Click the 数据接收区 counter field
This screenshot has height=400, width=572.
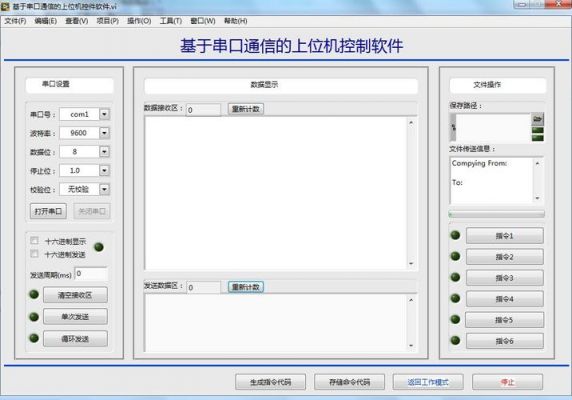(x=204, y=110)
